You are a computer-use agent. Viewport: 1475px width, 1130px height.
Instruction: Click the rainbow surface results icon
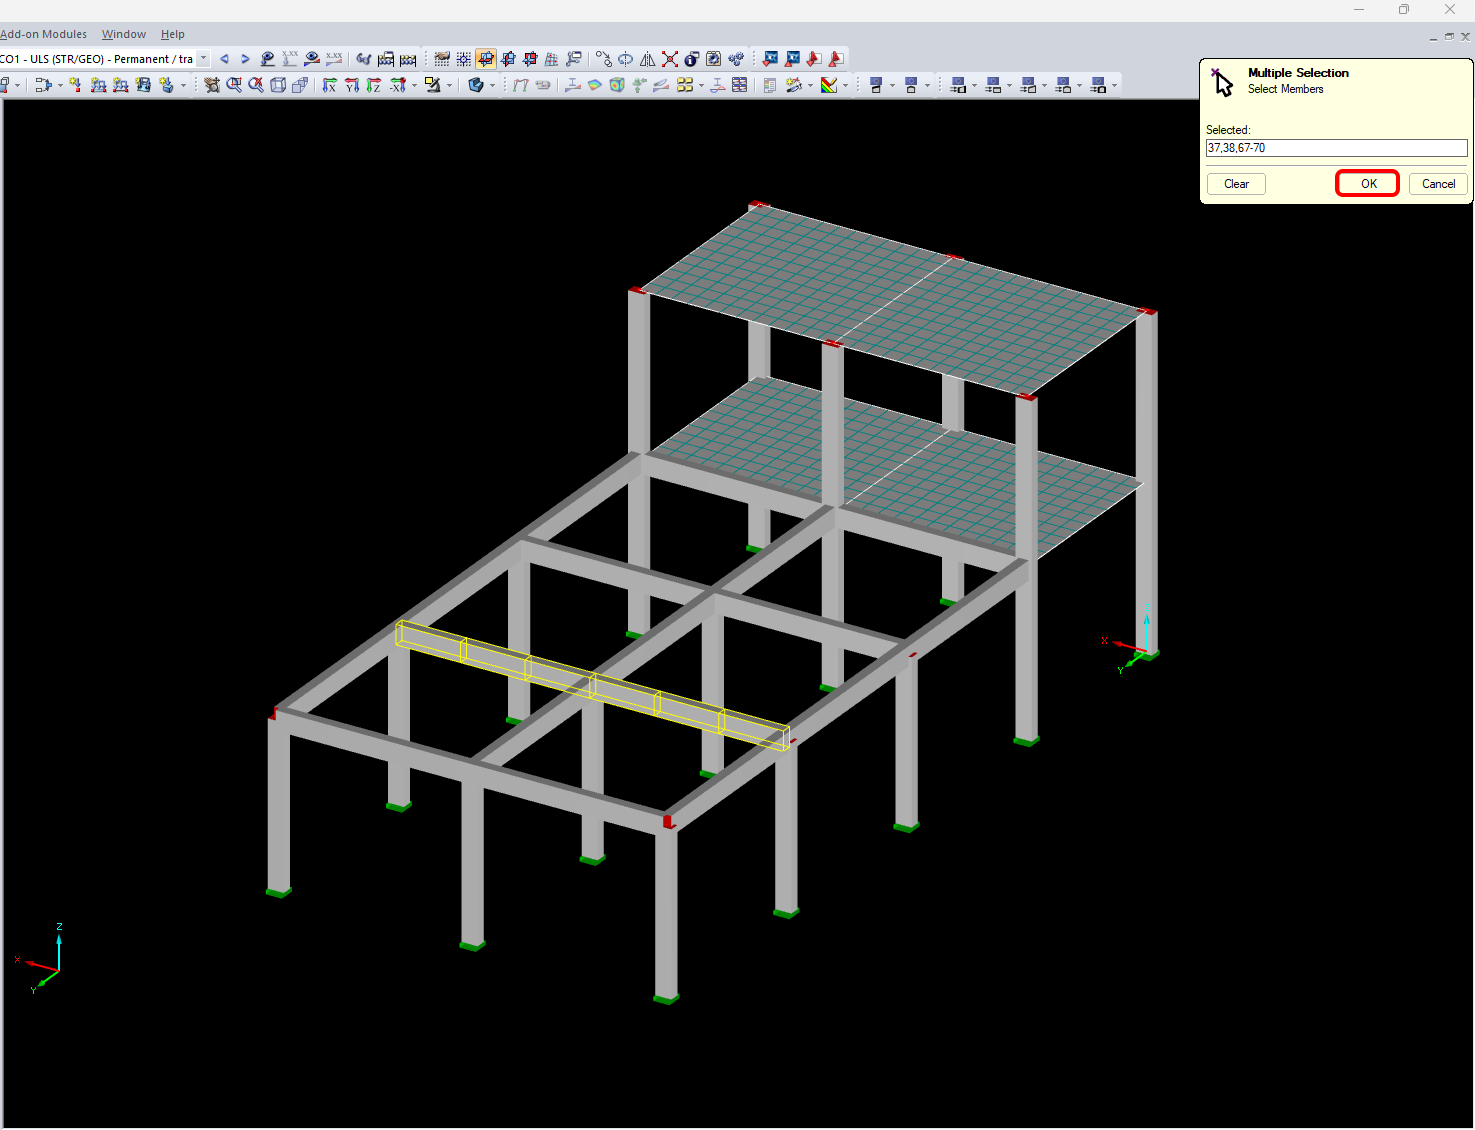coord(594,85)
